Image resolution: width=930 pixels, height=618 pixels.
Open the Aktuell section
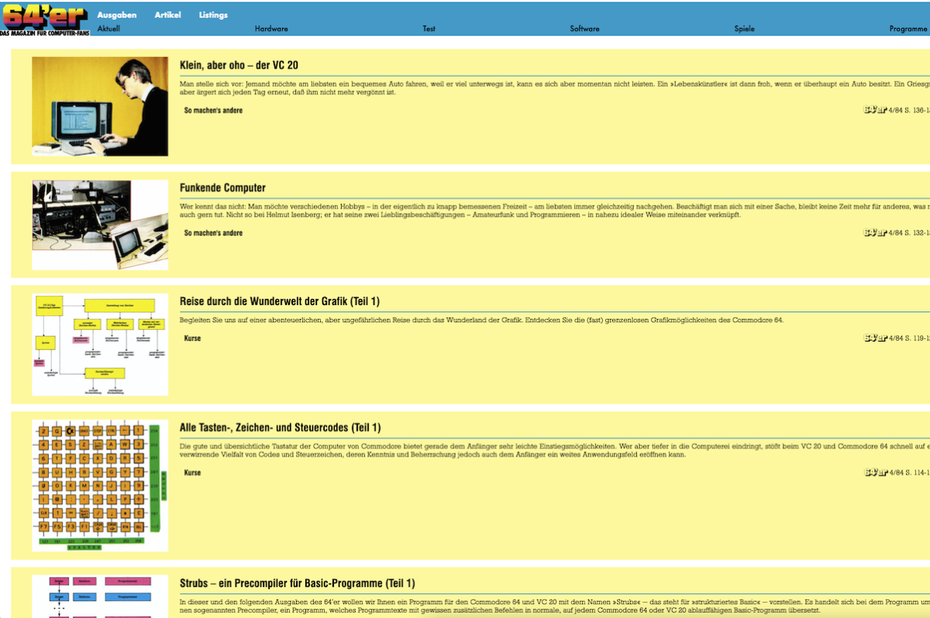[x=108, y=29]
